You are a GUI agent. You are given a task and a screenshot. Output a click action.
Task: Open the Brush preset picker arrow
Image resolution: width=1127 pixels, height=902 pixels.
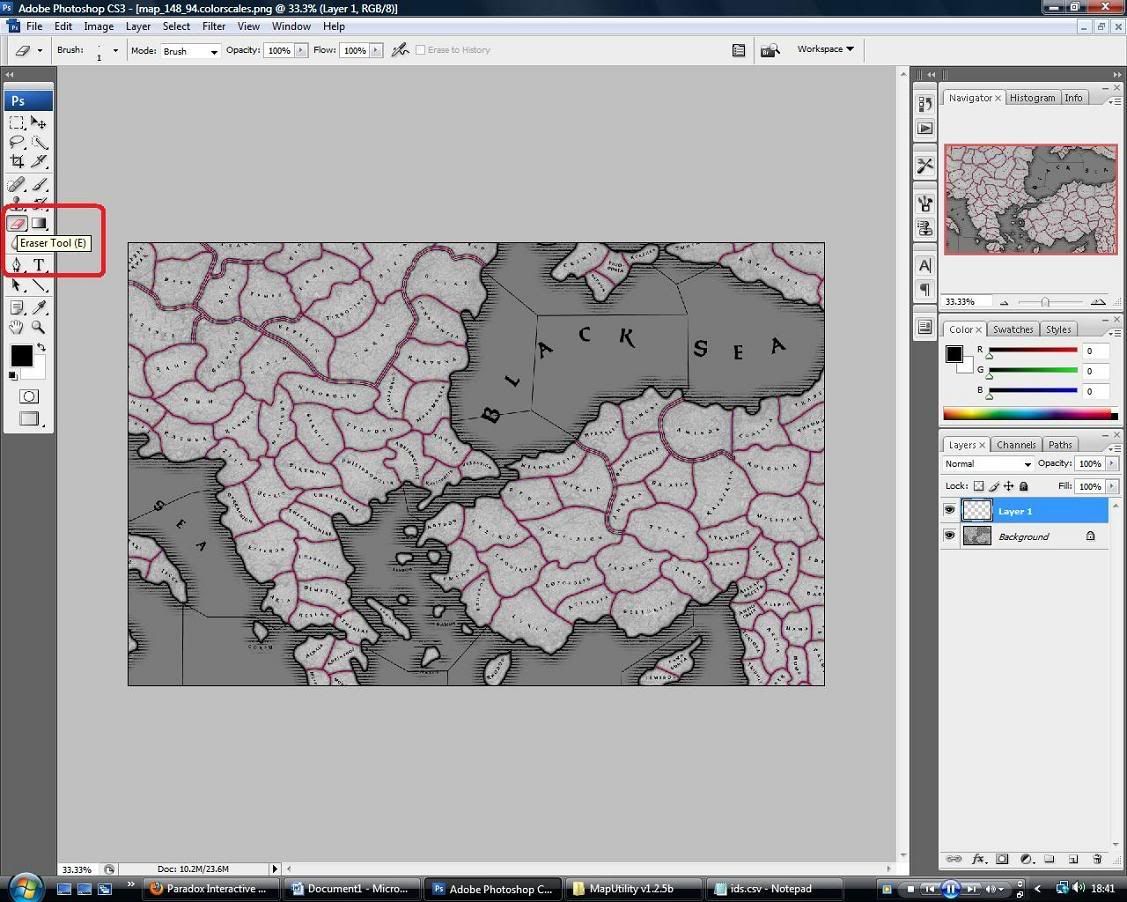point(116,50)
